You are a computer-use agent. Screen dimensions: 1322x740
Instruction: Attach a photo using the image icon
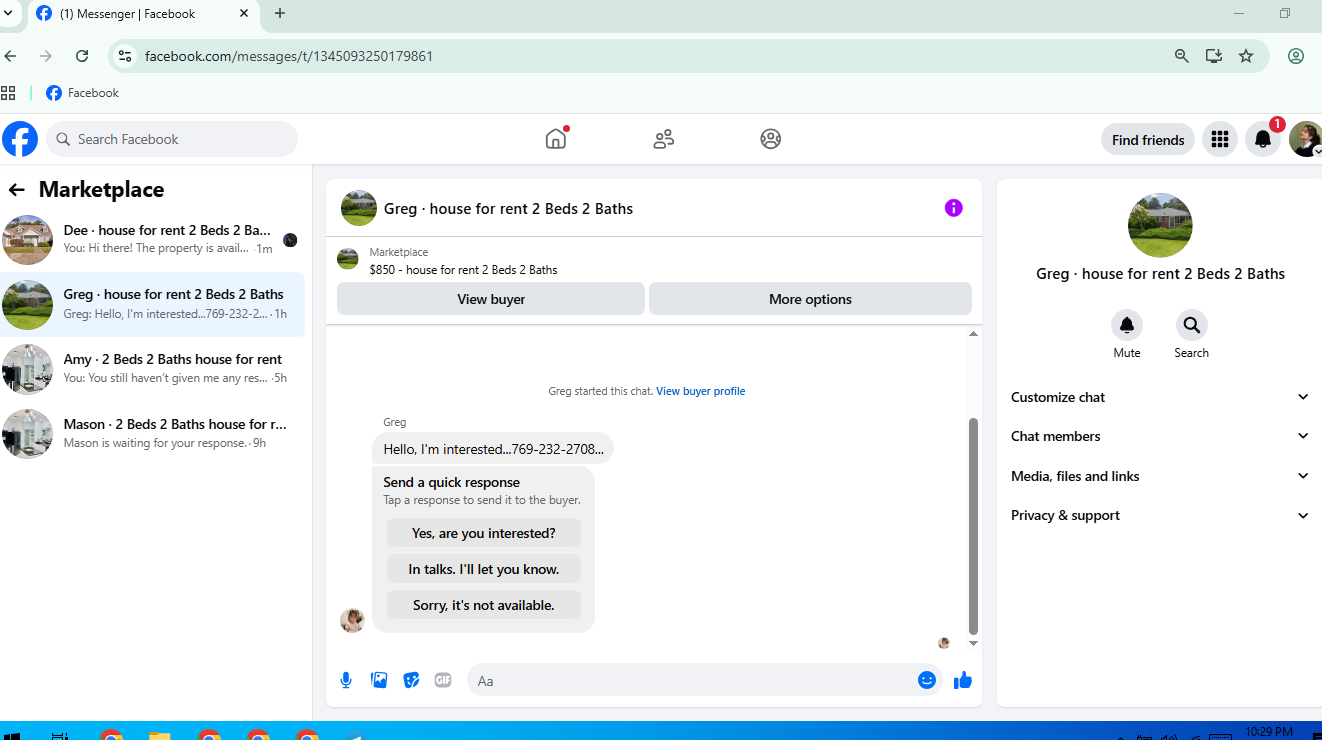(x=379, y=680)
